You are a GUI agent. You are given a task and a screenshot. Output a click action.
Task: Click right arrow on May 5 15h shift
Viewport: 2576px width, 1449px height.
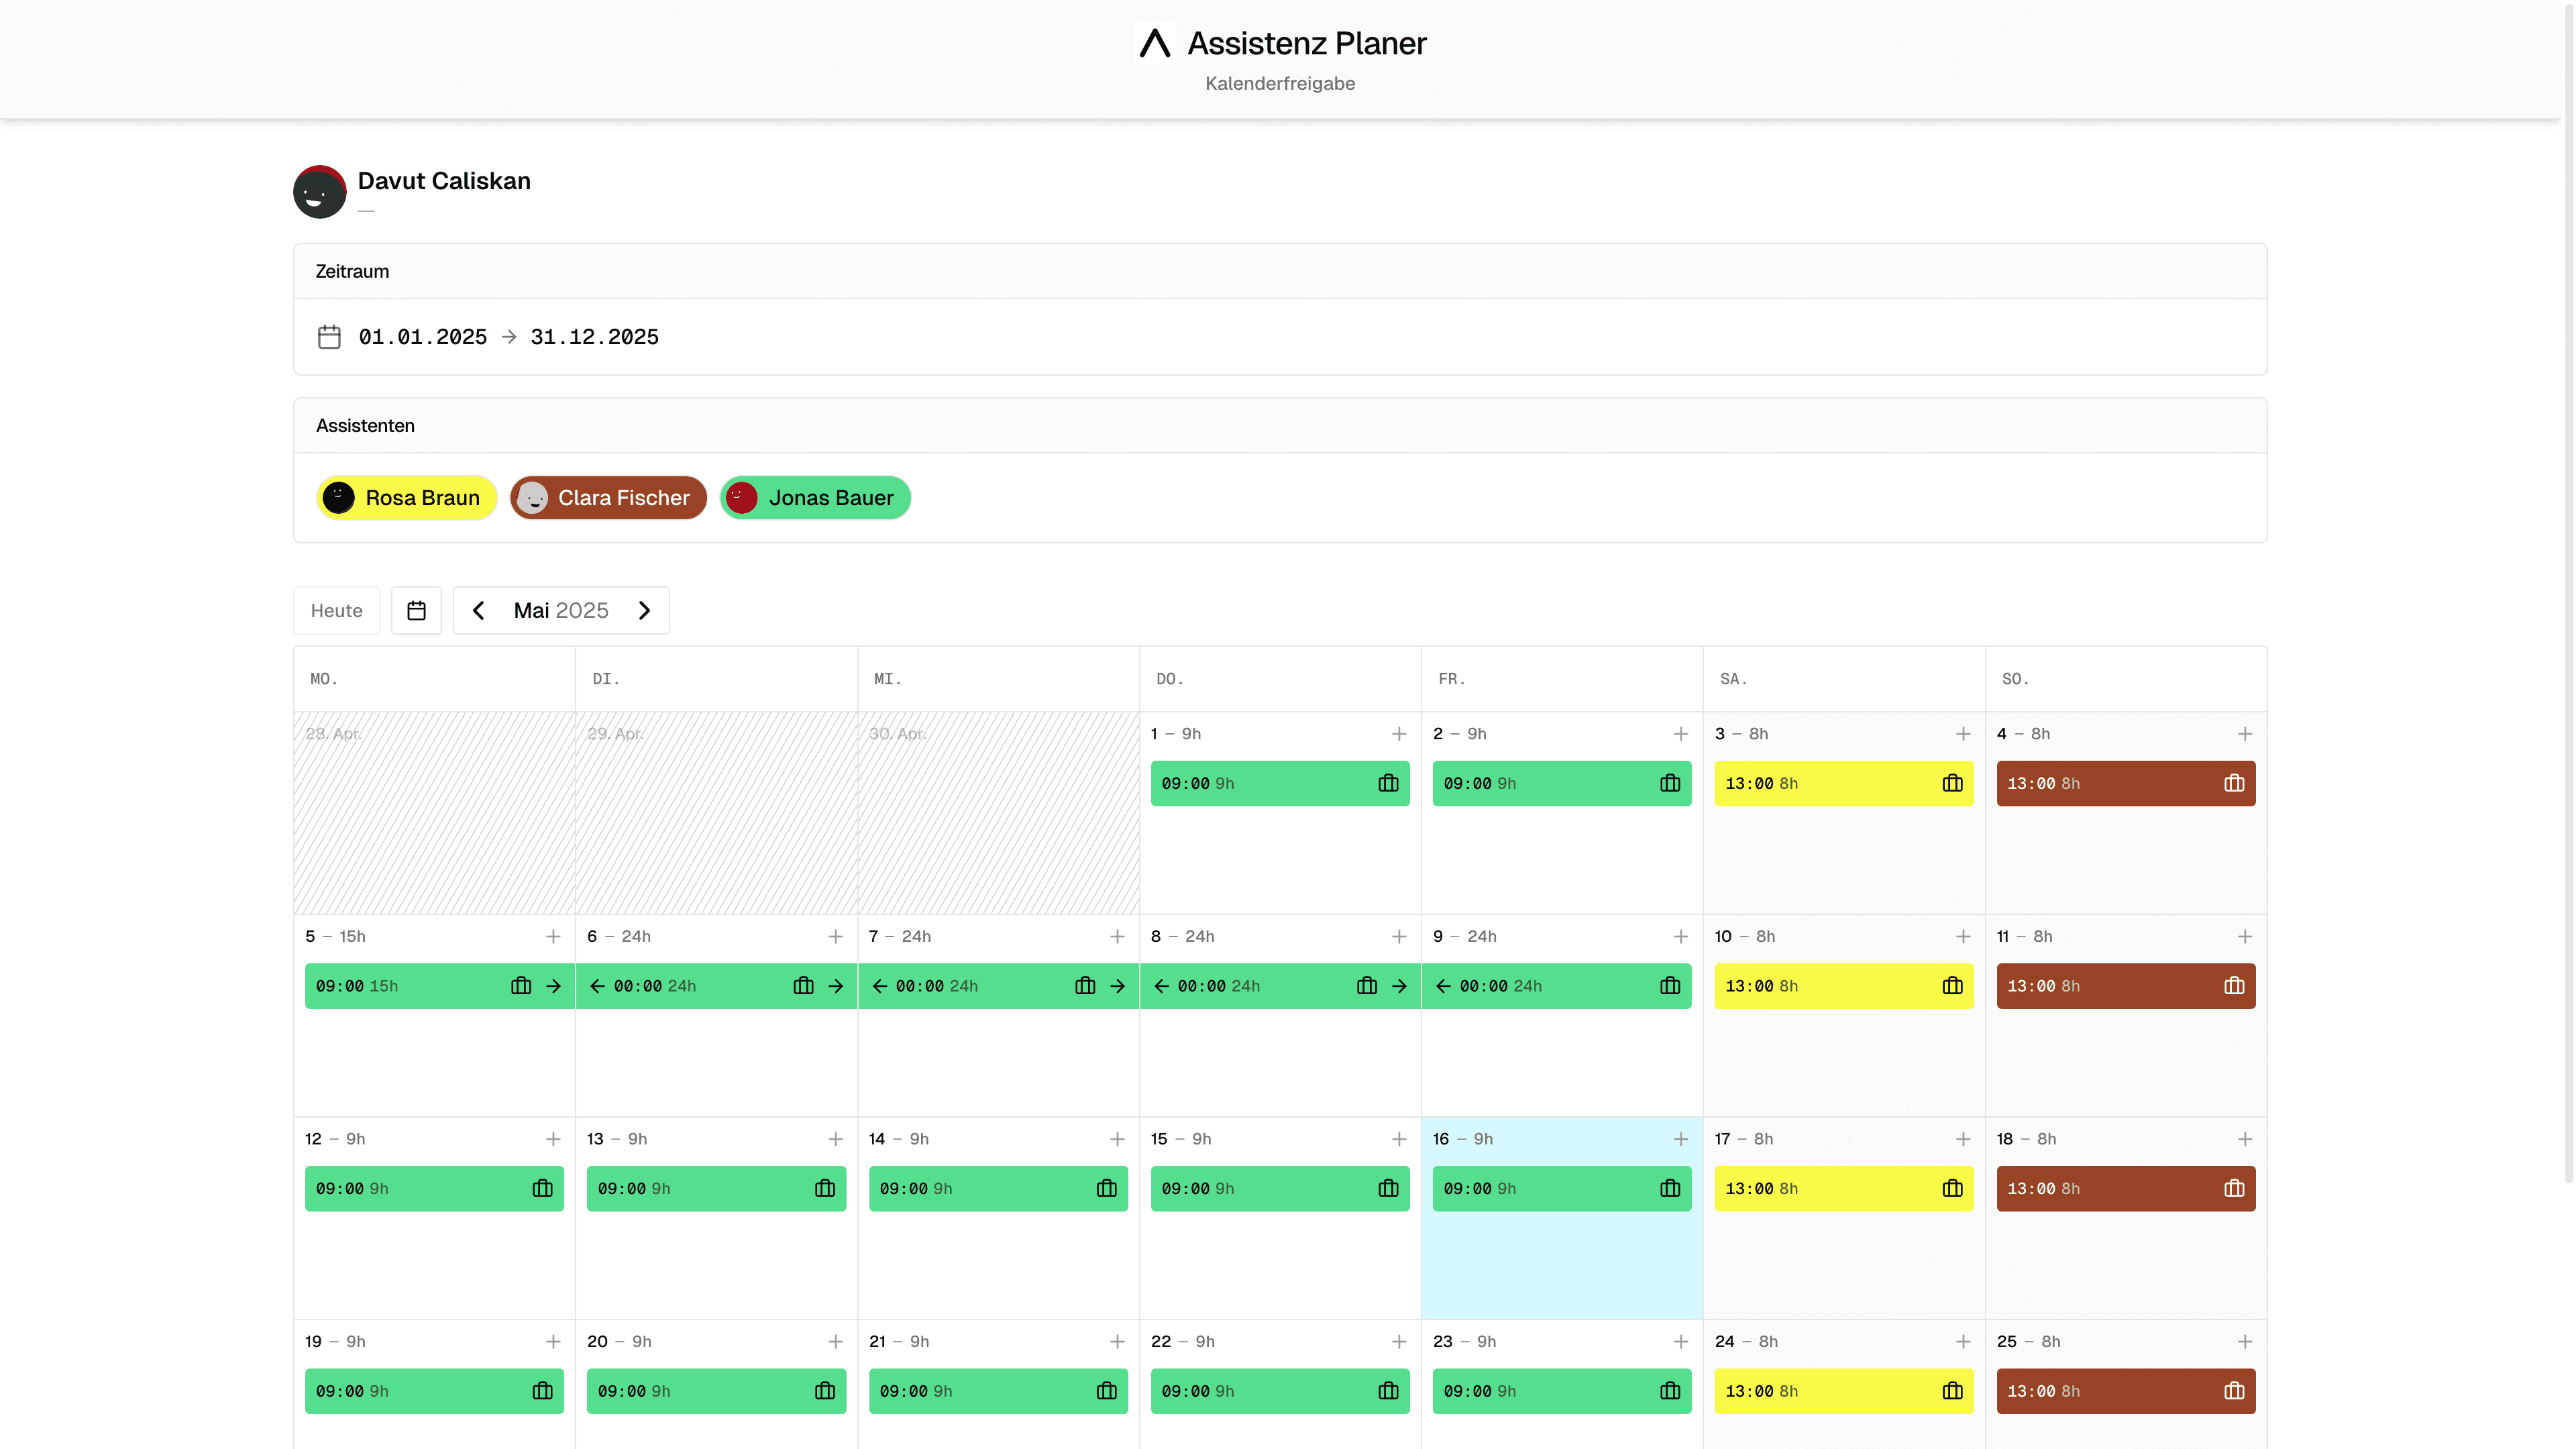pyautogui.click(x=553, y=986)
